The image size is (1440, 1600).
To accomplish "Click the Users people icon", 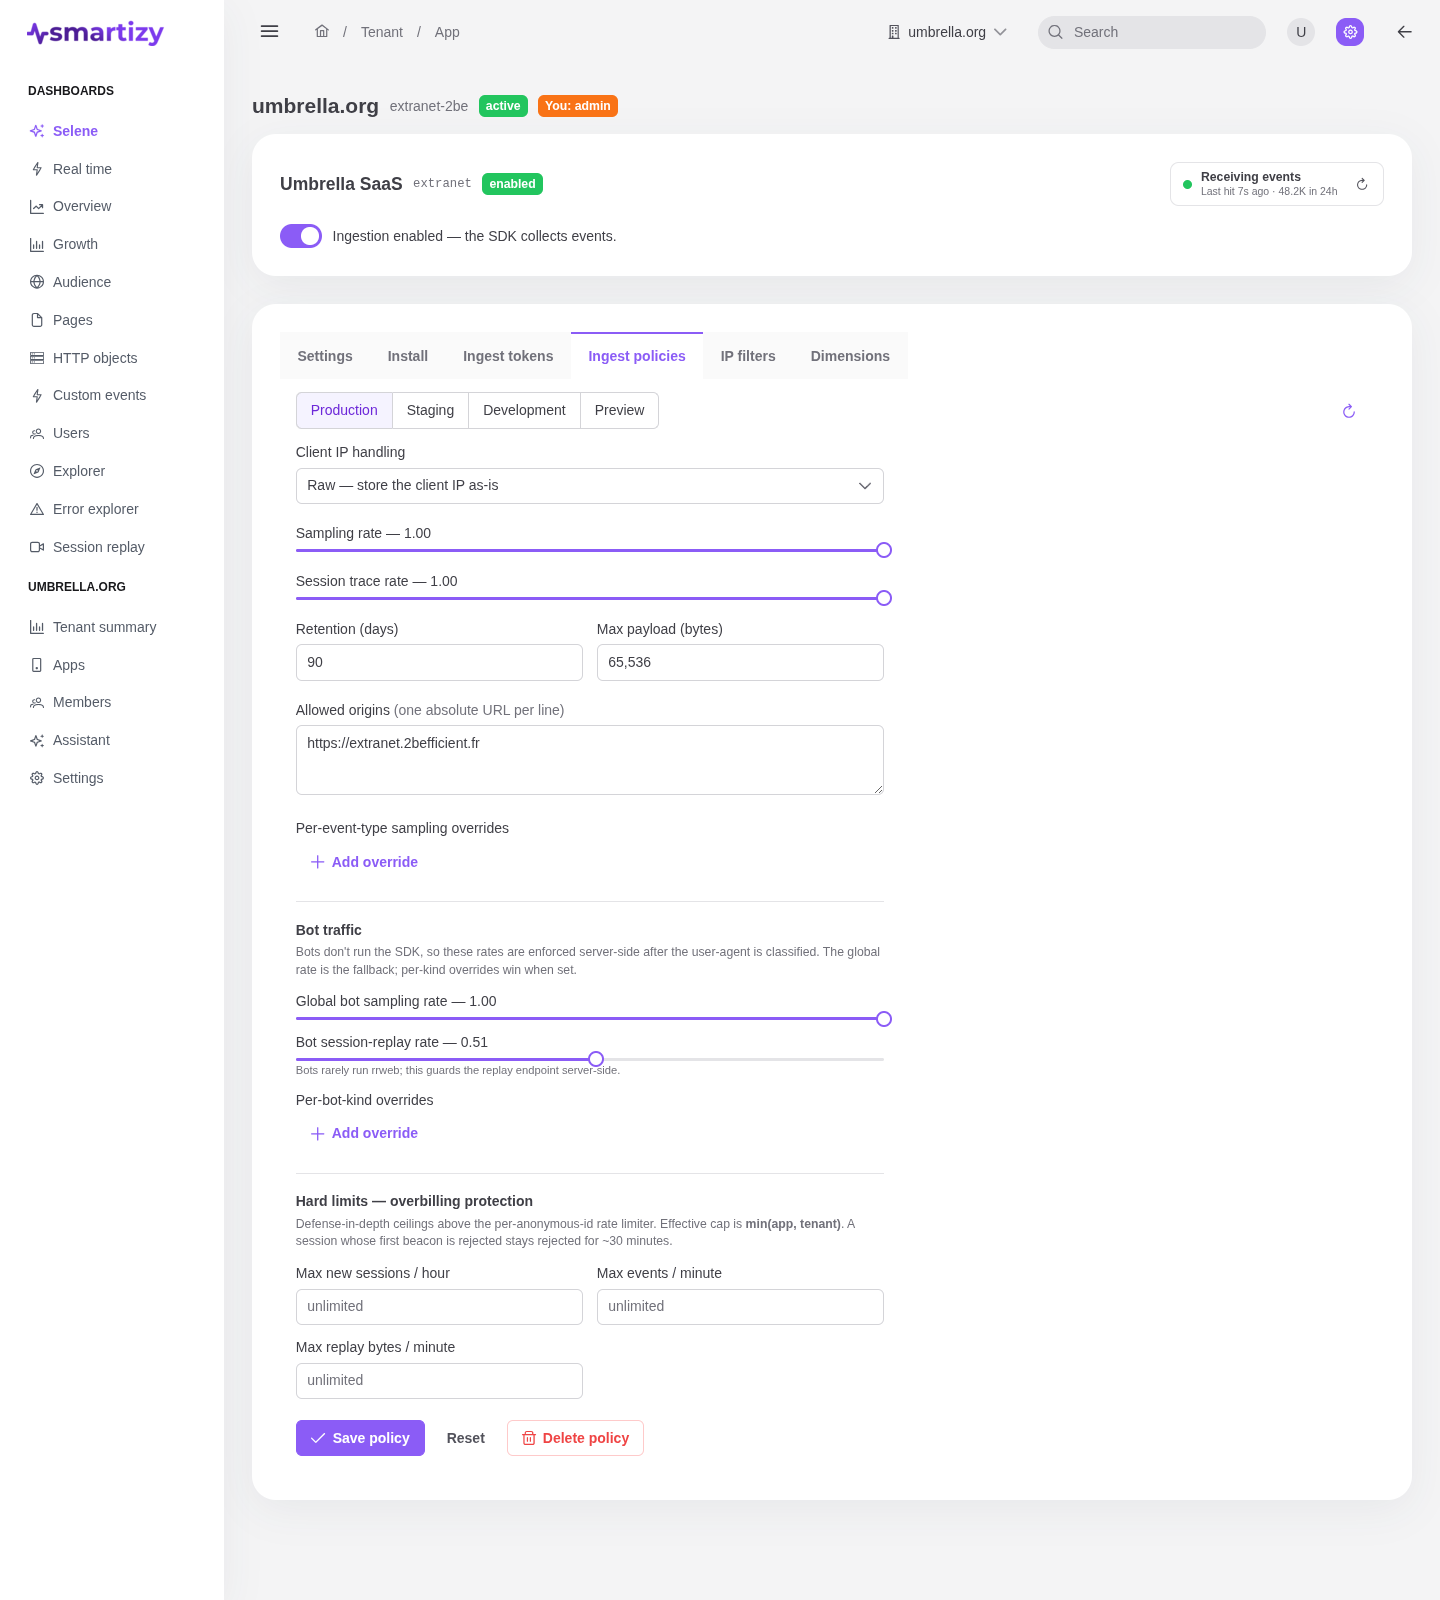I will [37, 434].
